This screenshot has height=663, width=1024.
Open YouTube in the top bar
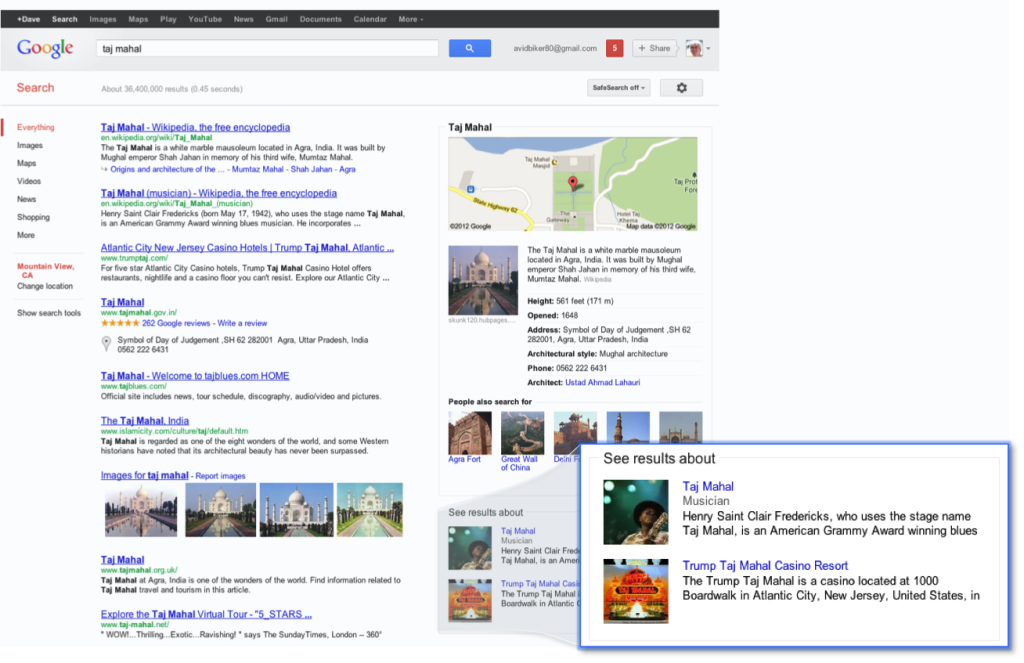pyautogui.click(x=205, y=19)
